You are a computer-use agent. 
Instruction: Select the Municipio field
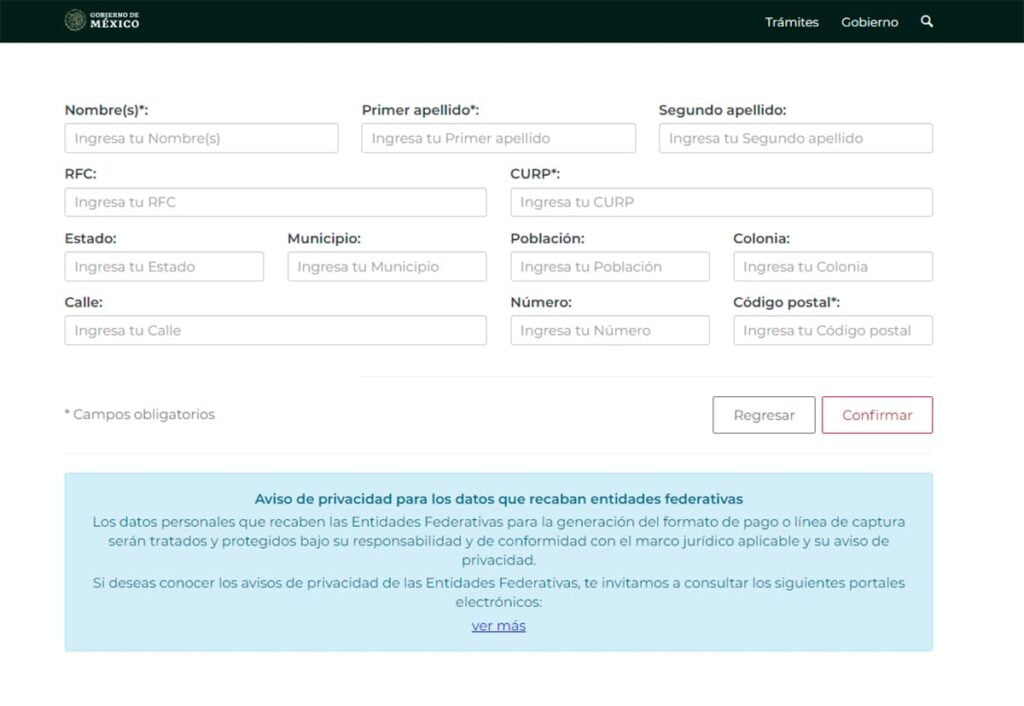pyautogui.click(x=387, y=267)
